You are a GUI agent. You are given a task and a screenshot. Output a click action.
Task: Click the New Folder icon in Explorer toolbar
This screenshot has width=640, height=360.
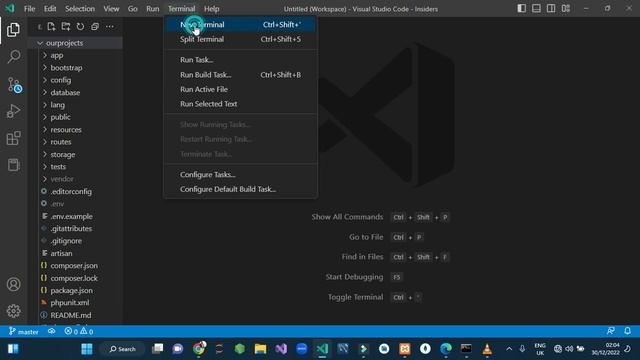[65, 27]
